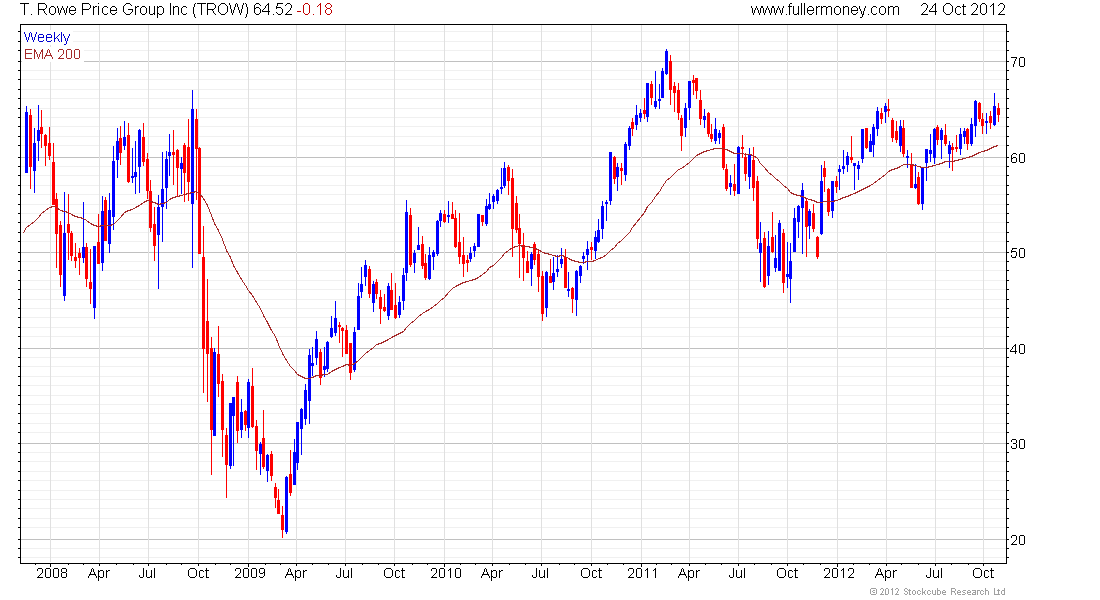The height and width of the screenshot is (600, 1100).
Task: Click the final 'Oct' label of 2012
Action: 984,573
